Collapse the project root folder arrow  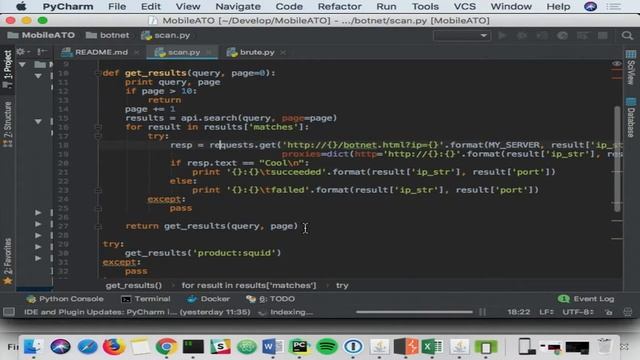click(x=22, y=64)
